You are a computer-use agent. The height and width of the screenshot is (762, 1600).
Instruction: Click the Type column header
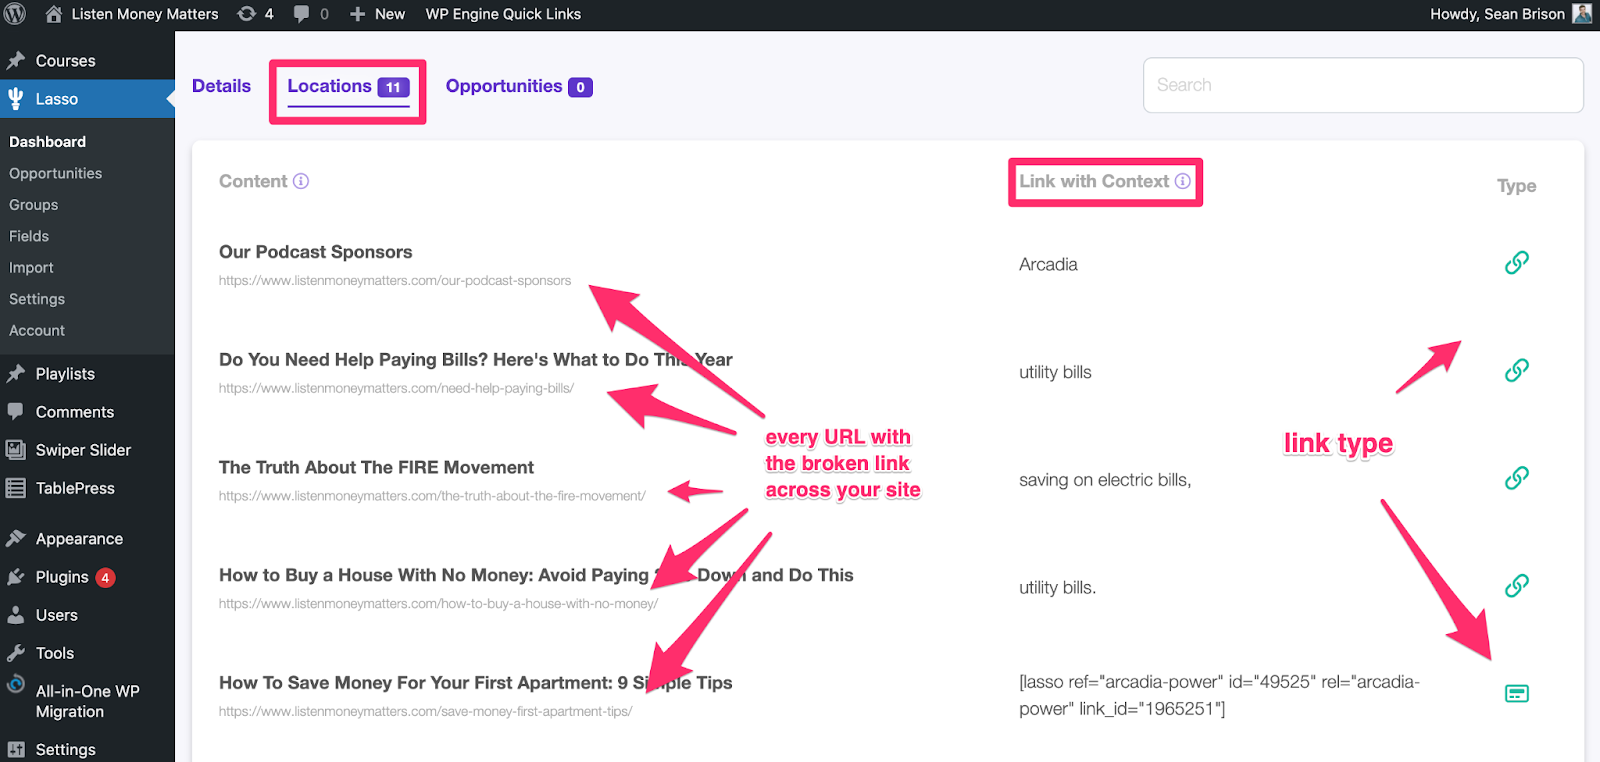coord(1516,186)
